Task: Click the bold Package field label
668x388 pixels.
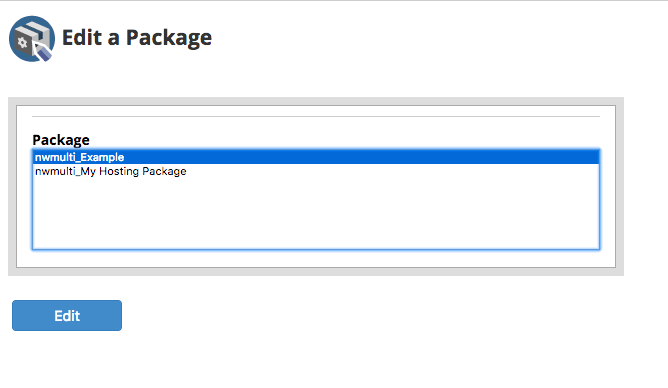Action: tap(61, 140)
